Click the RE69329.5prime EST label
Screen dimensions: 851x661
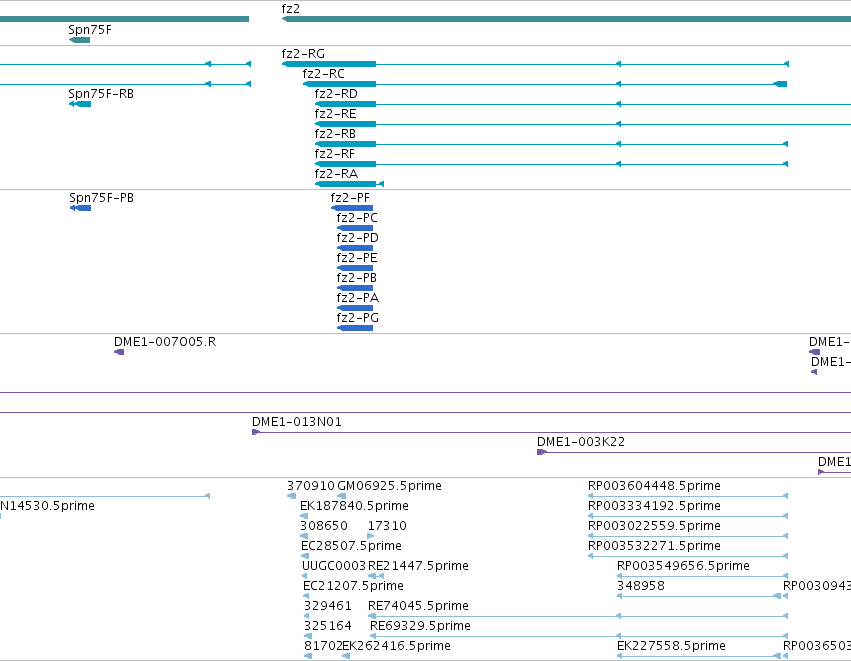tap(420, 627)
